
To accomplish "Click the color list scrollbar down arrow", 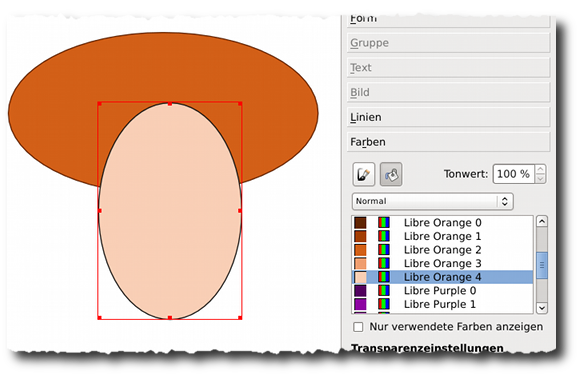I will 542,307.
